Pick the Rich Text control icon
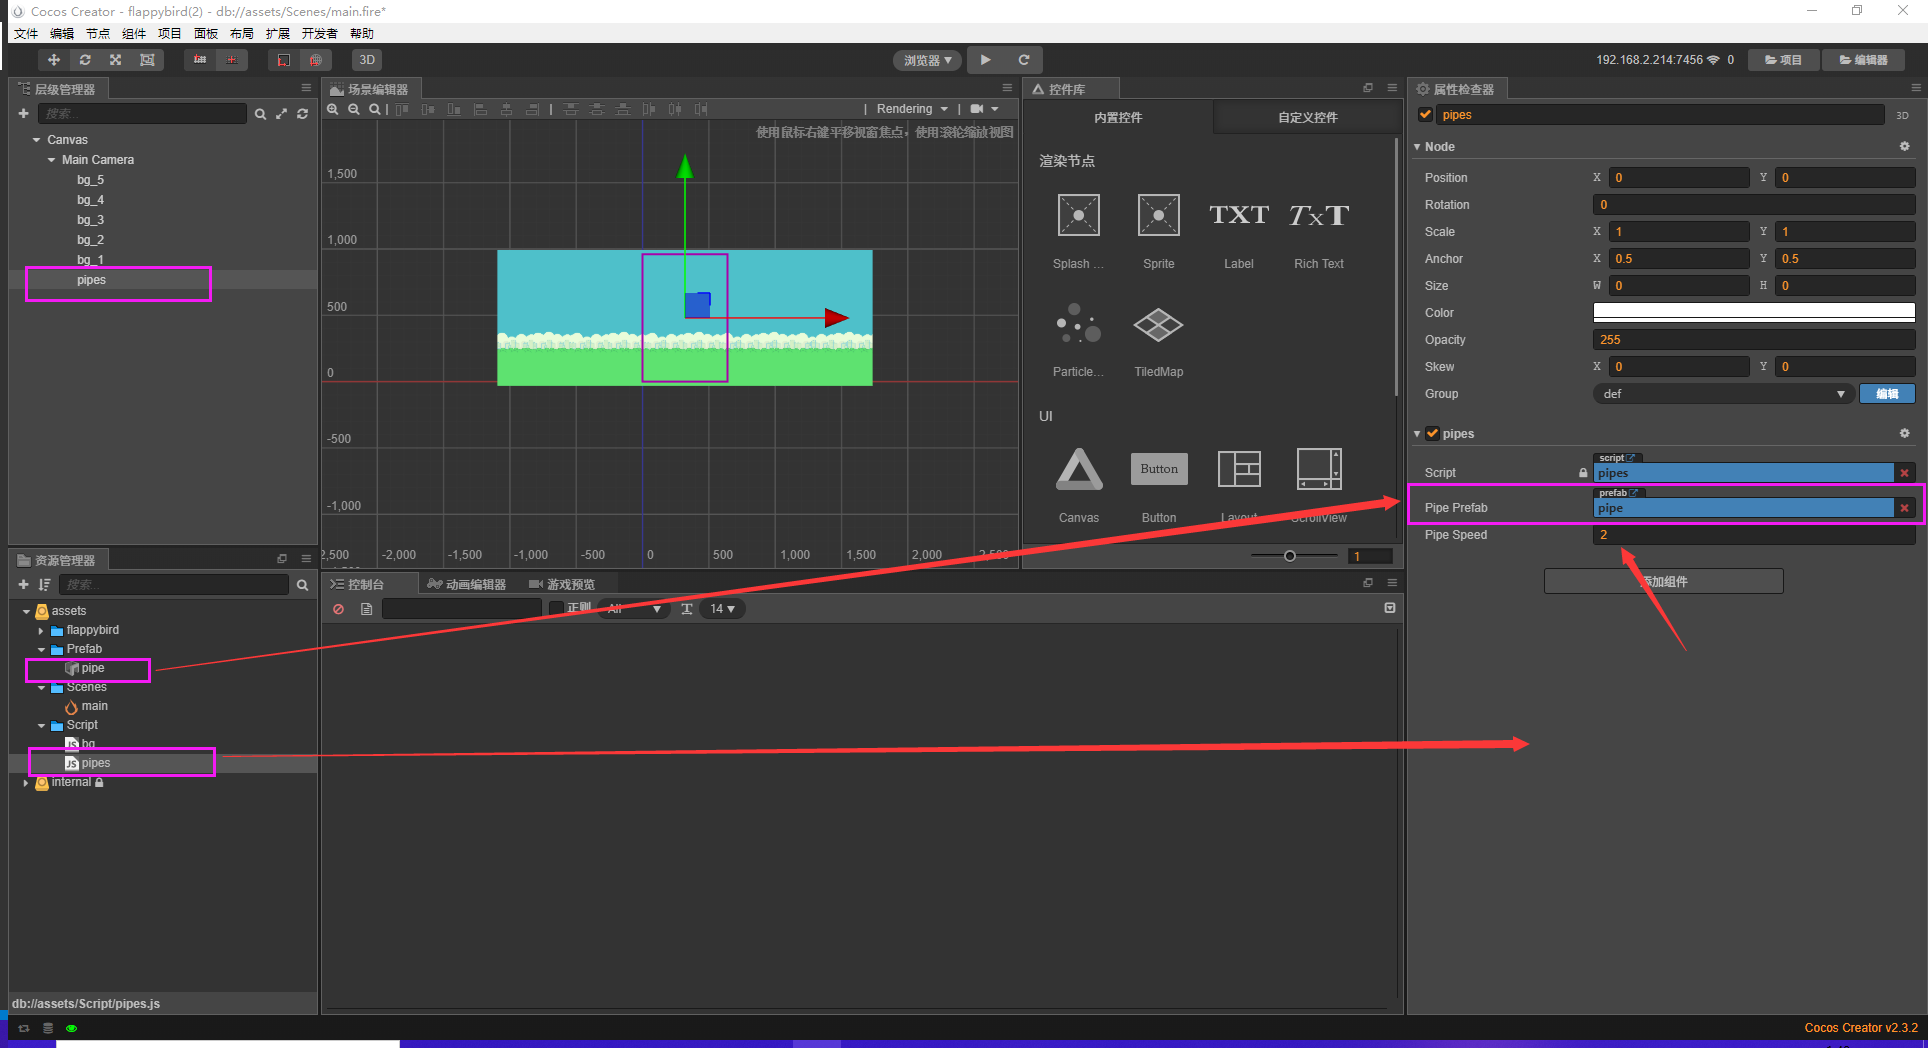Viewport: 1928px width, 1048px height. point(1319,215)
